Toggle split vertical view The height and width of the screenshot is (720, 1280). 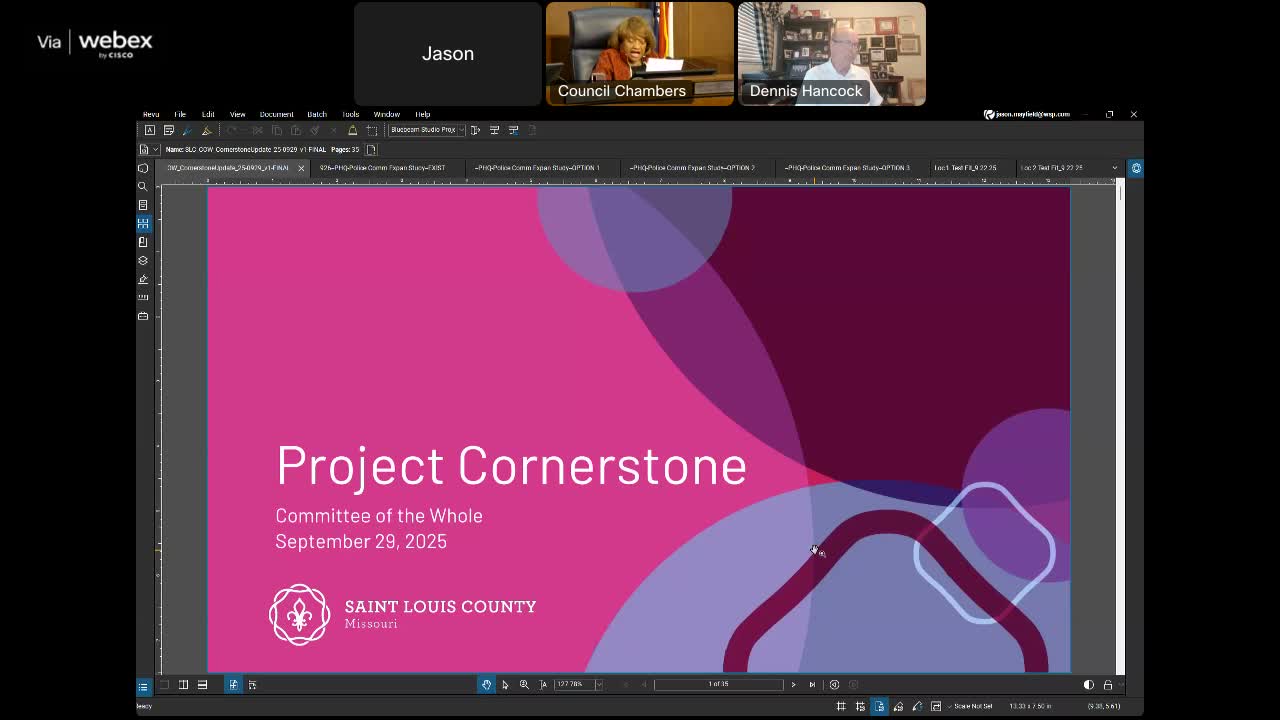183,685
